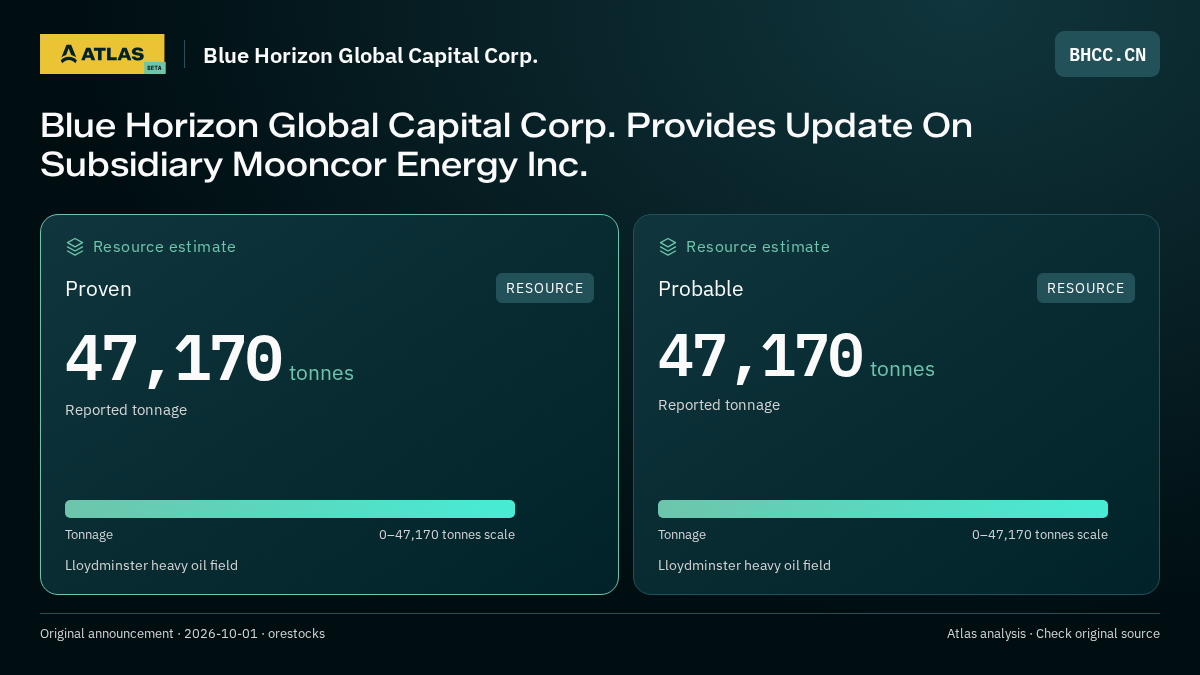Click the RESOURCE tag in the Proven card
Viewport: 1200px width, 675px height.
click(x=545, y=288)
